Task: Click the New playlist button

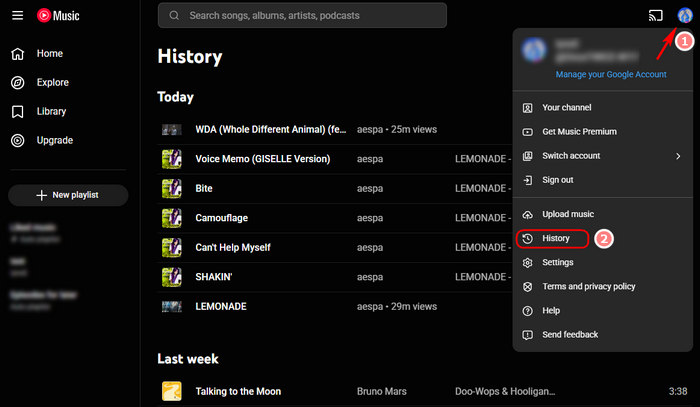Action: tap(68, 195)
